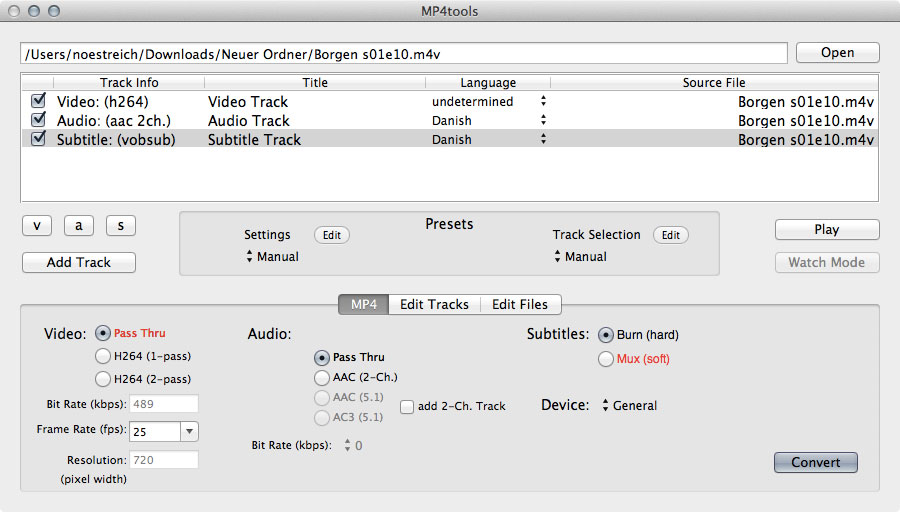
Task: Click the Open button for file
Action: [837, 53]
